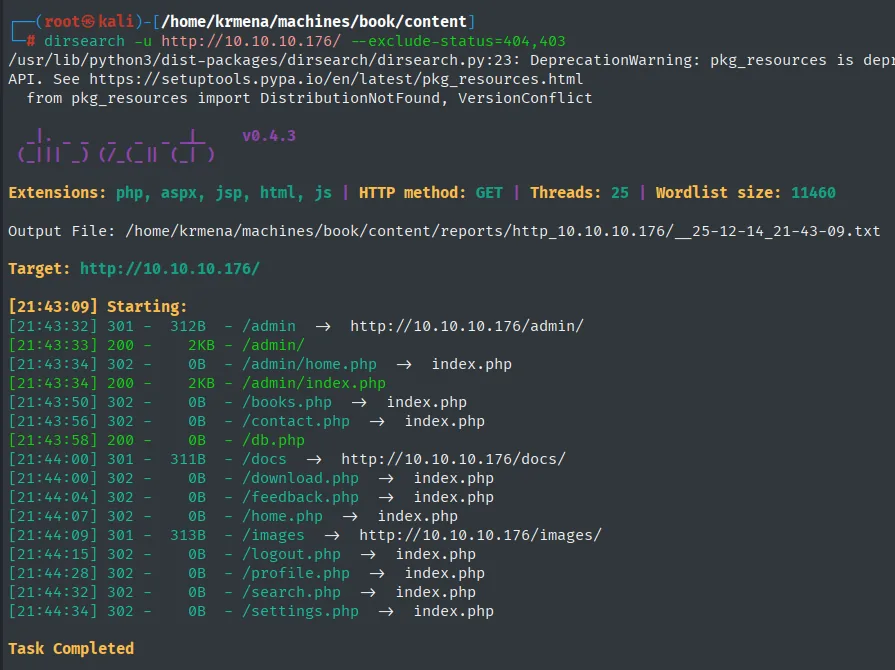
Task: Click the /db.php result path
Action: click(273, 440)
